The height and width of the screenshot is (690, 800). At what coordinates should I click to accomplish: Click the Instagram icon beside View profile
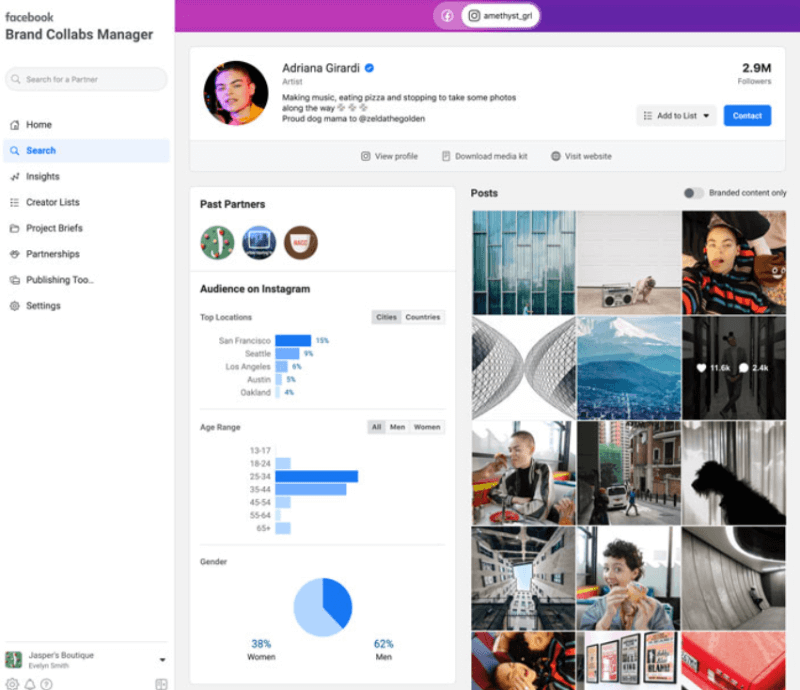(365, 156)
